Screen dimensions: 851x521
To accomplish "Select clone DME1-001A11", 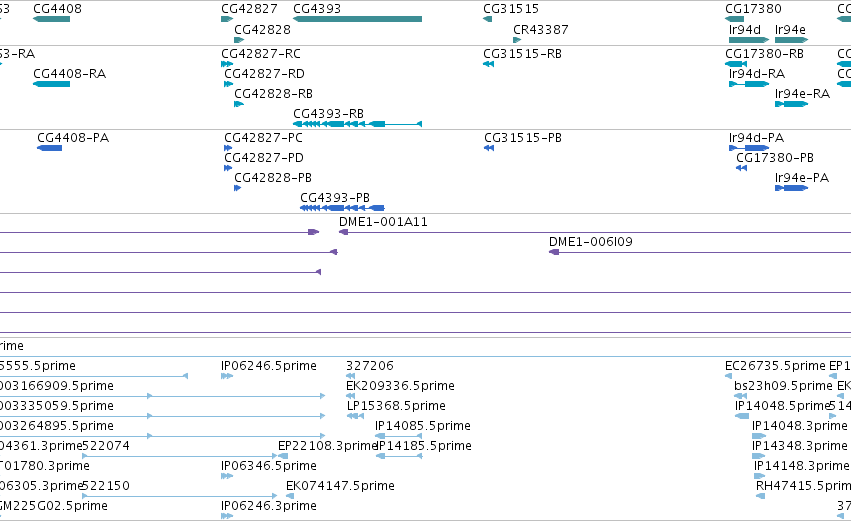I will [x=383, y=222].
